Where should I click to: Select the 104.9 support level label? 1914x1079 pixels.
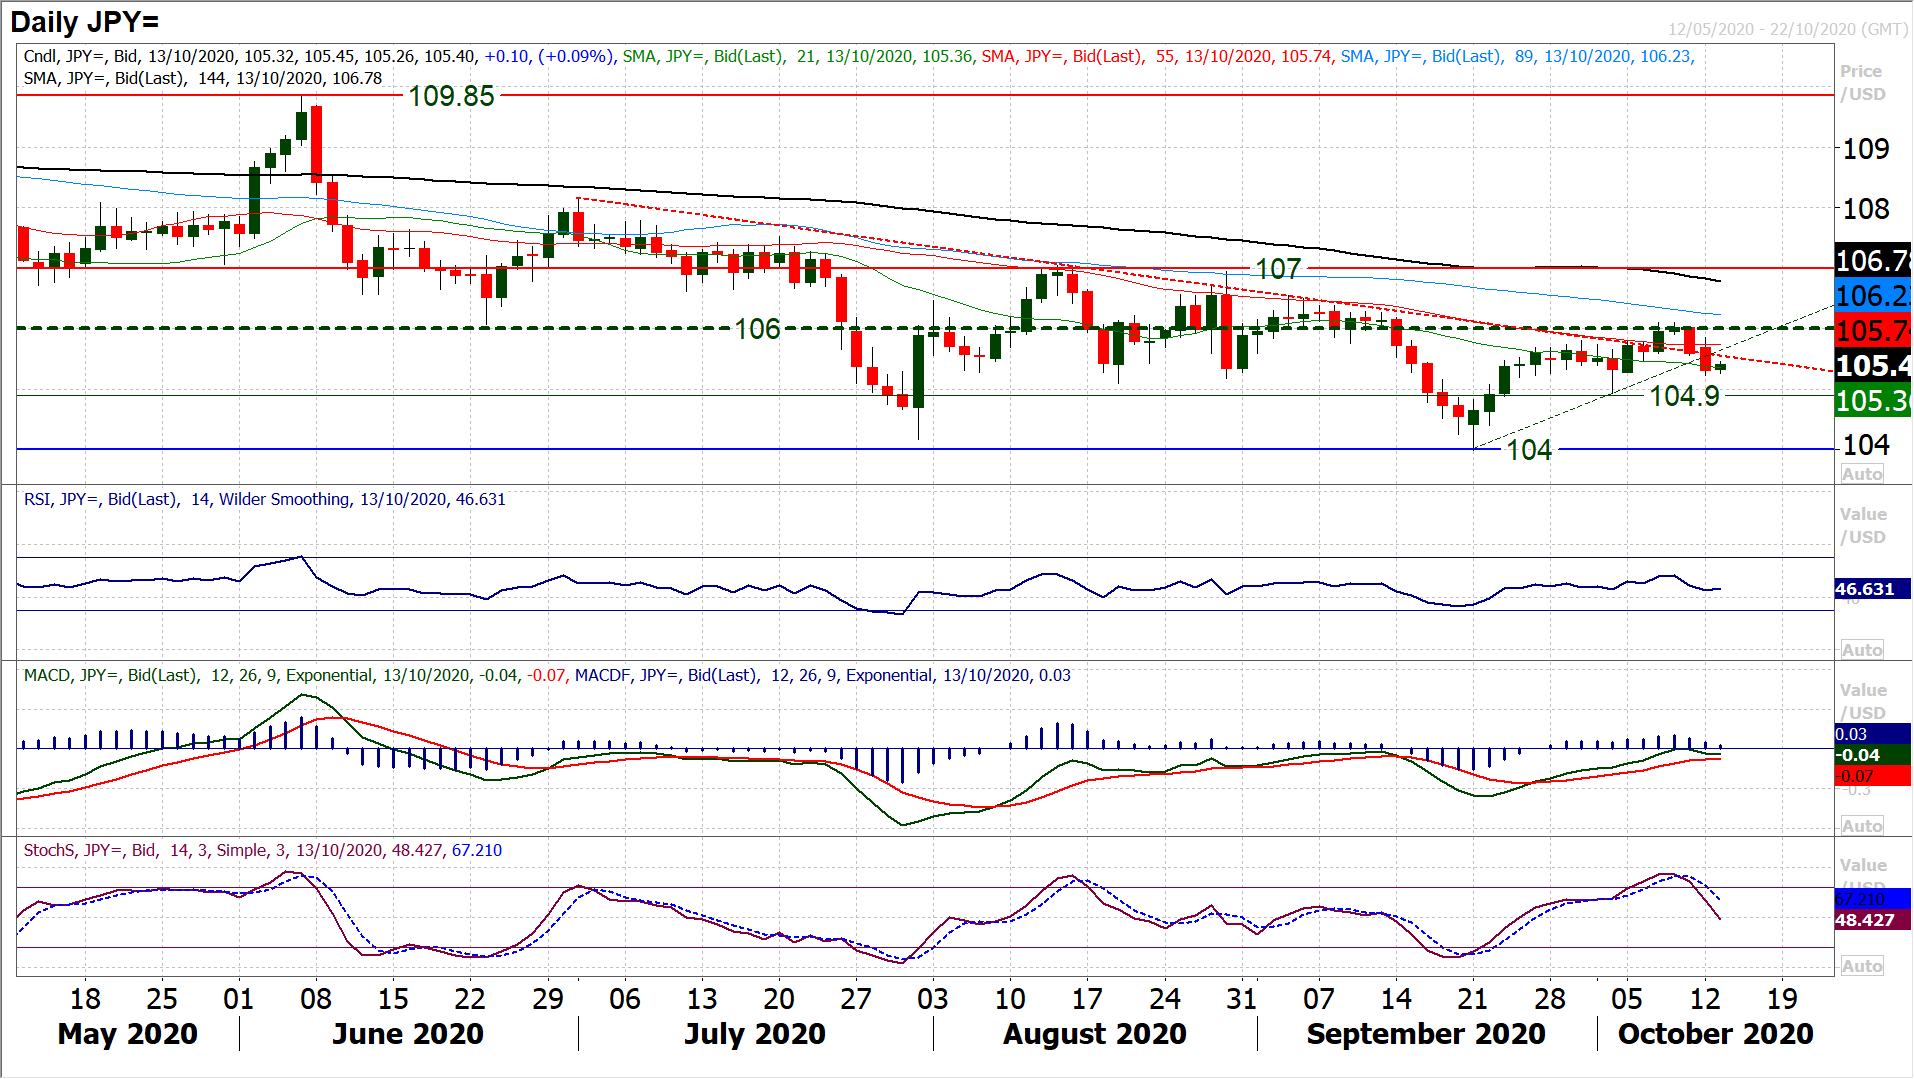[x=1684, y=396]
